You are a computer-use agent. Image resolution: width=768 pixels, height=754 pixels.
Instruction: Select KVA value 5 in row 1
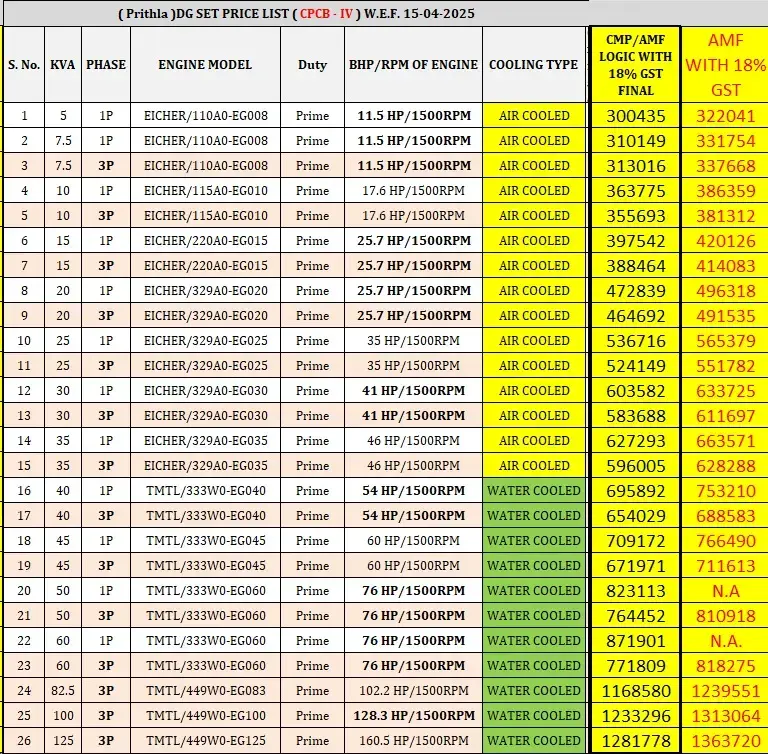63,116
